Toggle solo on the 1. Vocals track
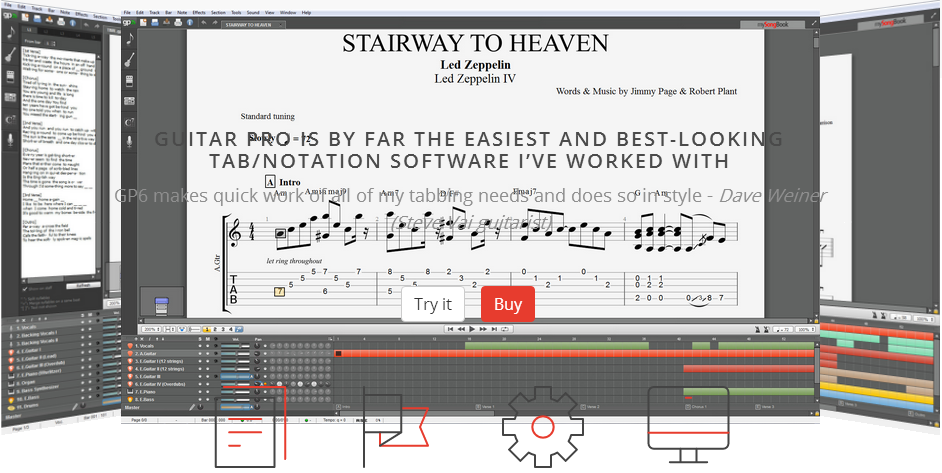Image resolution: width=942 pixels, height=473 pixels. pyautogui.click(x=200, y=346)
